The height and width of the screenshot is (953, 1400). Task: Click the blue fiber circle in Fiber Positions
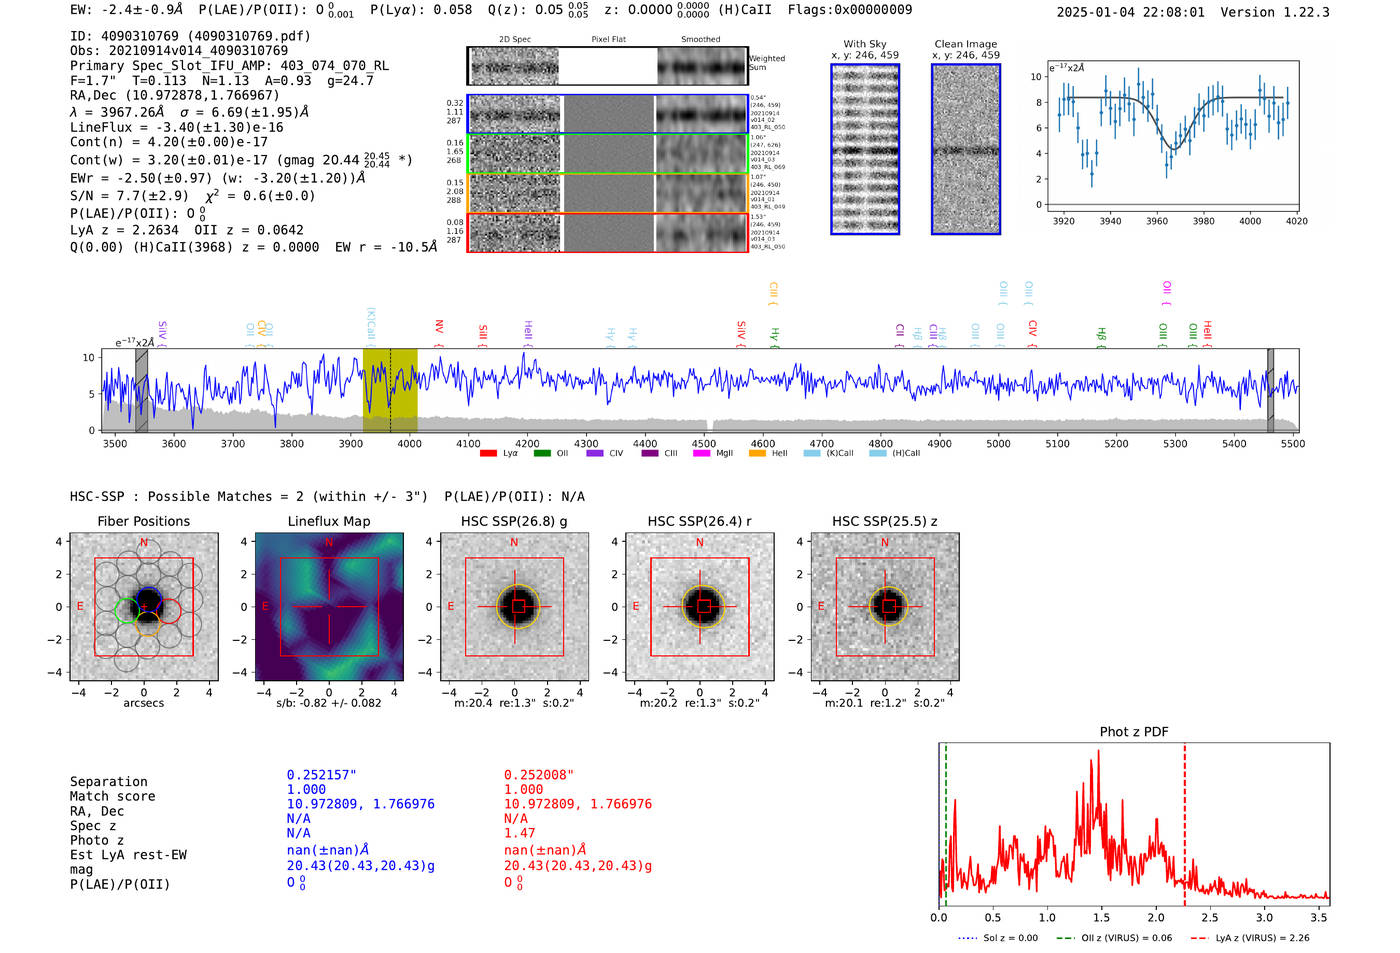click(148, 600)
